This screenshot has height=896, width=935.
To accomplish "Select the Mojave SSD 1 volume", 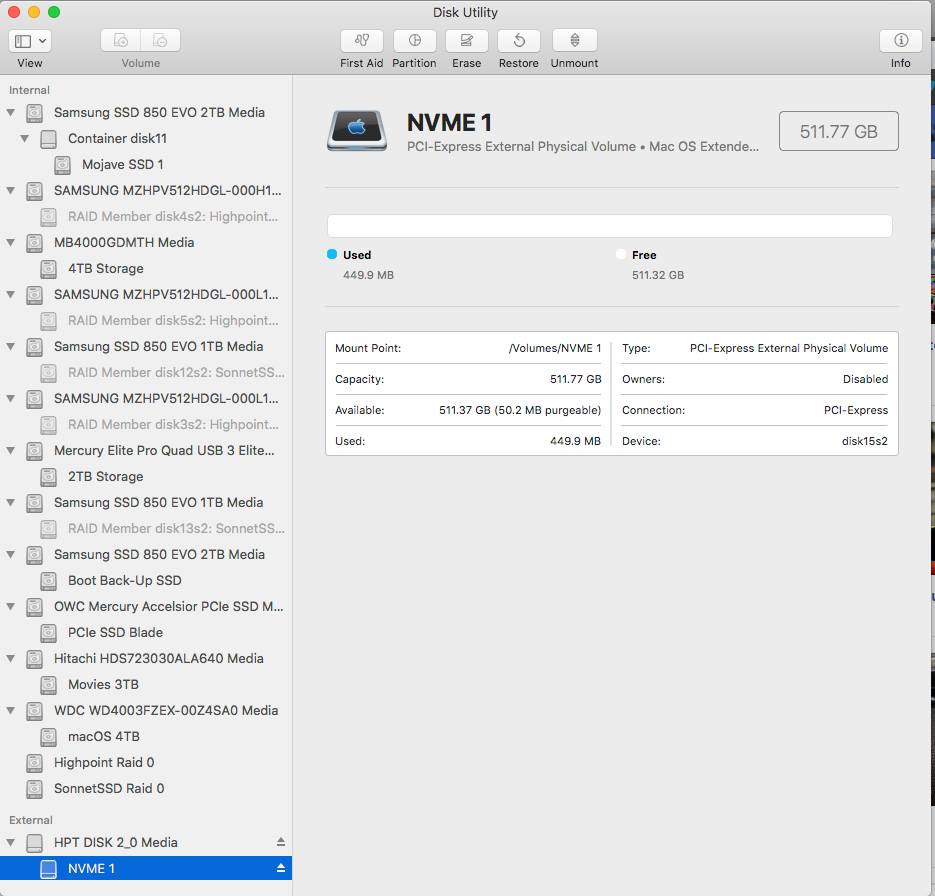I will click(146, 164).
